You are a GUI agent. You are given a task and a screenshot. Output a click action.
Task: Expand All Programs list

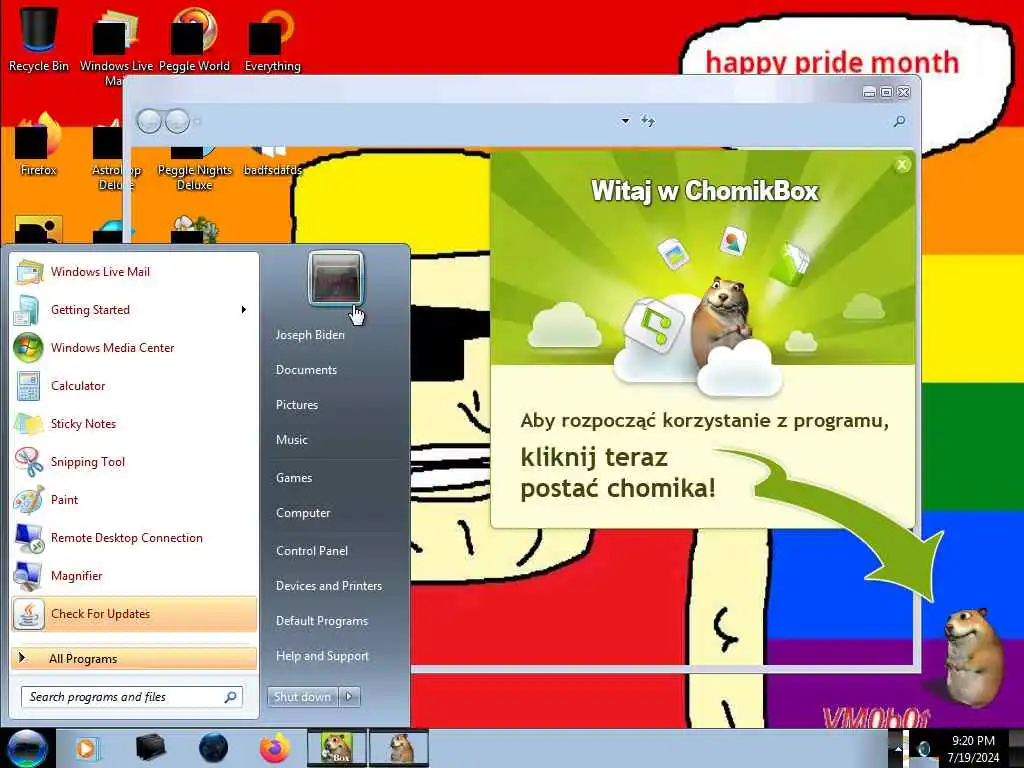(x=134, y=658)
